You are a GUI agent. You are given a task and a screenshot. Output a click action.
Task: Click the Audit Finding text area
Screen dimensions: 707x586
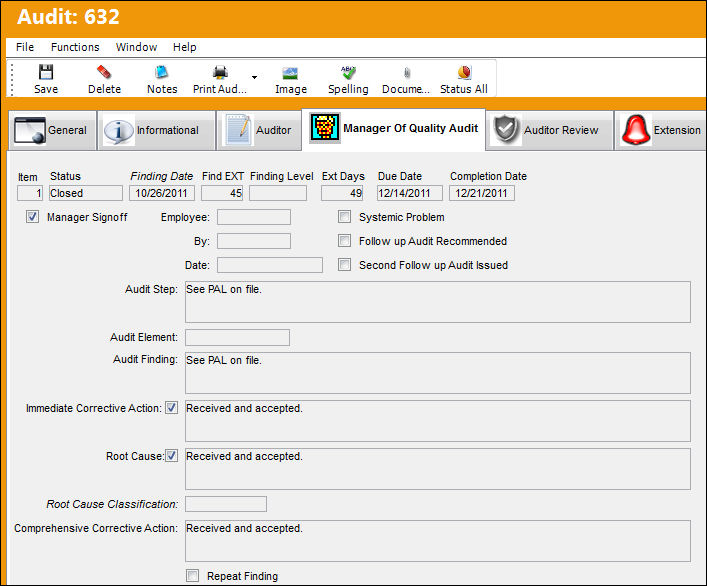coord(438,373)
